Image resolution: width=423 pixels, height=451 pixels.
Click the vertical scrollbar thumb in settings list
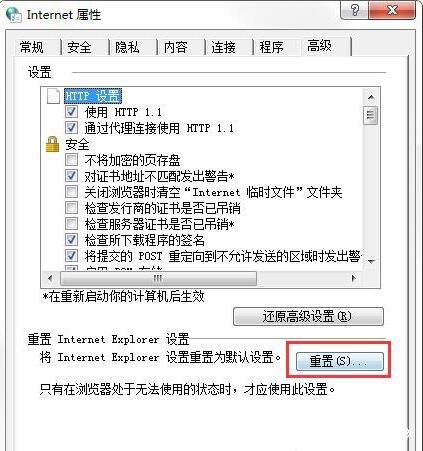point(371,115)
